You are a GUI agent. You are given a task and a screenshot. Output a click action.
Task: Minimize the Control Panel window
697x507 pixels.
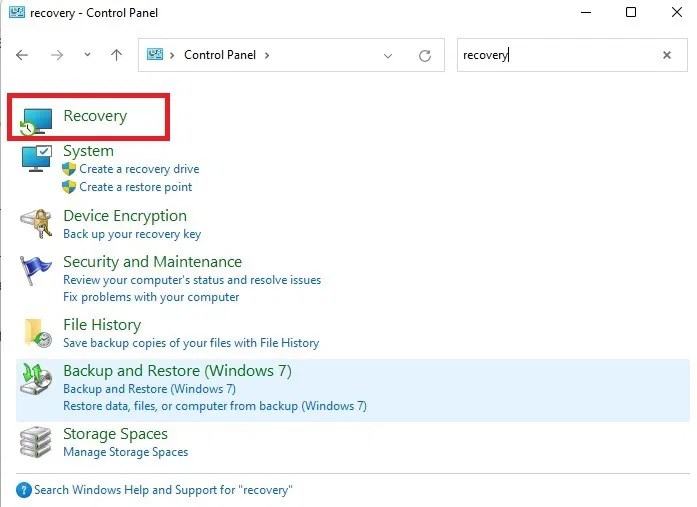586,12
